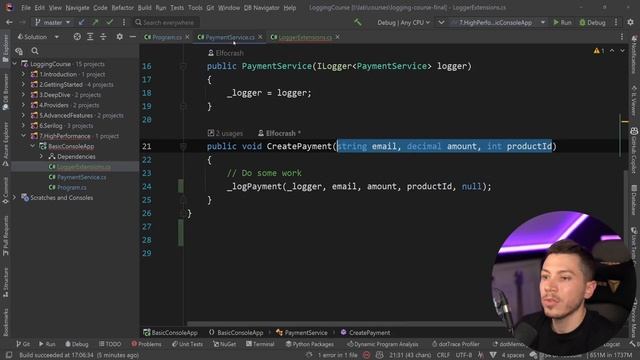Go to next highlighted error arrow
This screenshot has height=360, width=640.
[622, 51]
